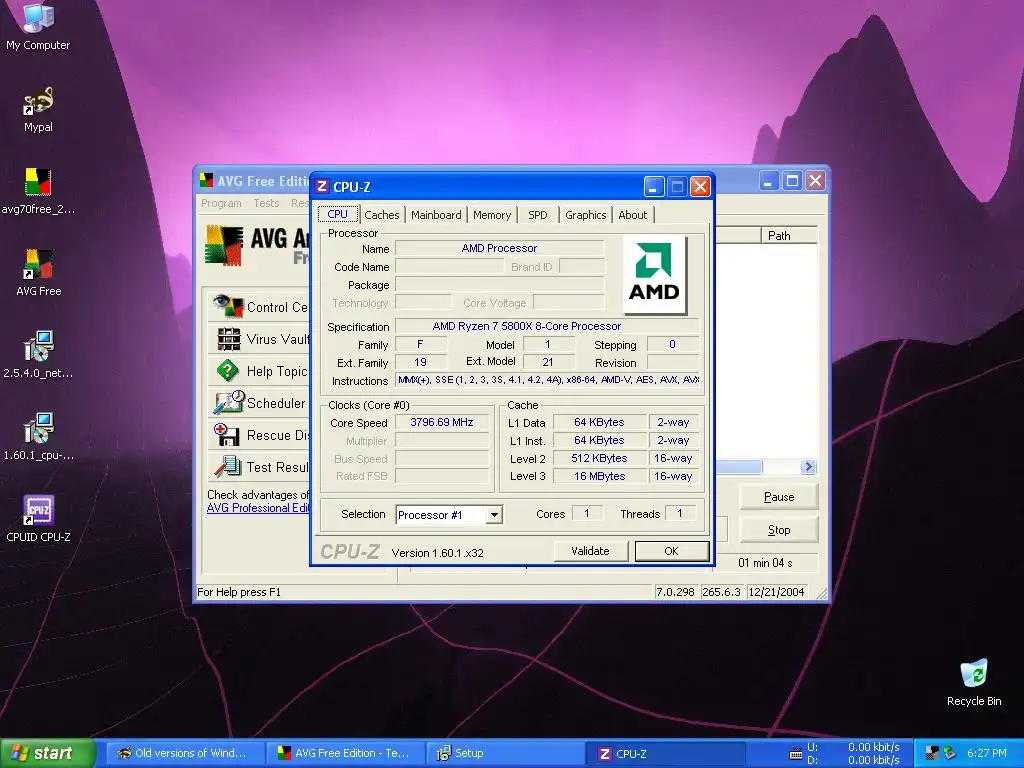This screenshot has width=1024, height=768.
Task: Click AVG window title bar icon
Action: pos(206,181)
